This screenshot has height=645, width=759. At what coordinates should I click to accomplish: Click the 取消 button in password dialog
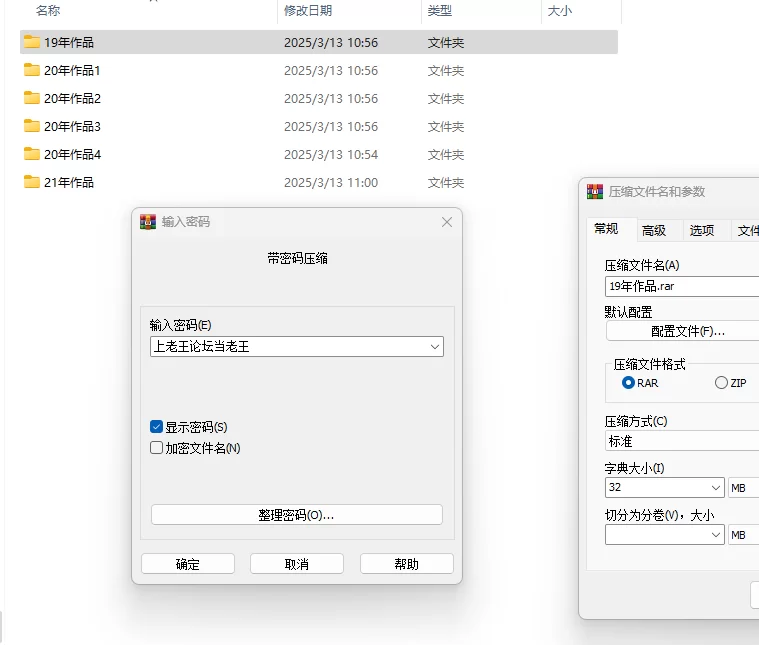(x=297, y=564)
